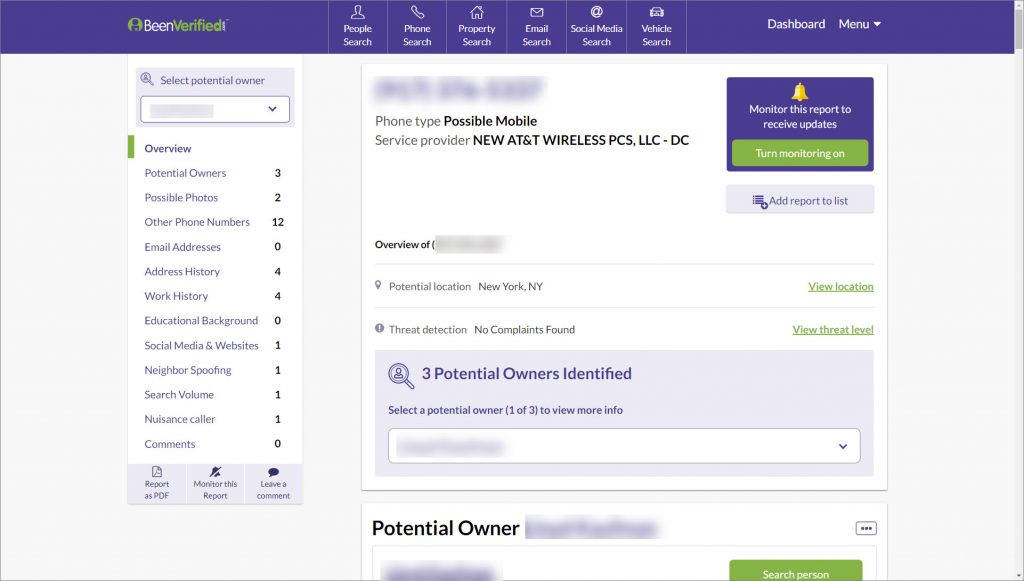Open Property Search house icon
The height and width of the screenshot is (581, 1024).
[477, 12]
